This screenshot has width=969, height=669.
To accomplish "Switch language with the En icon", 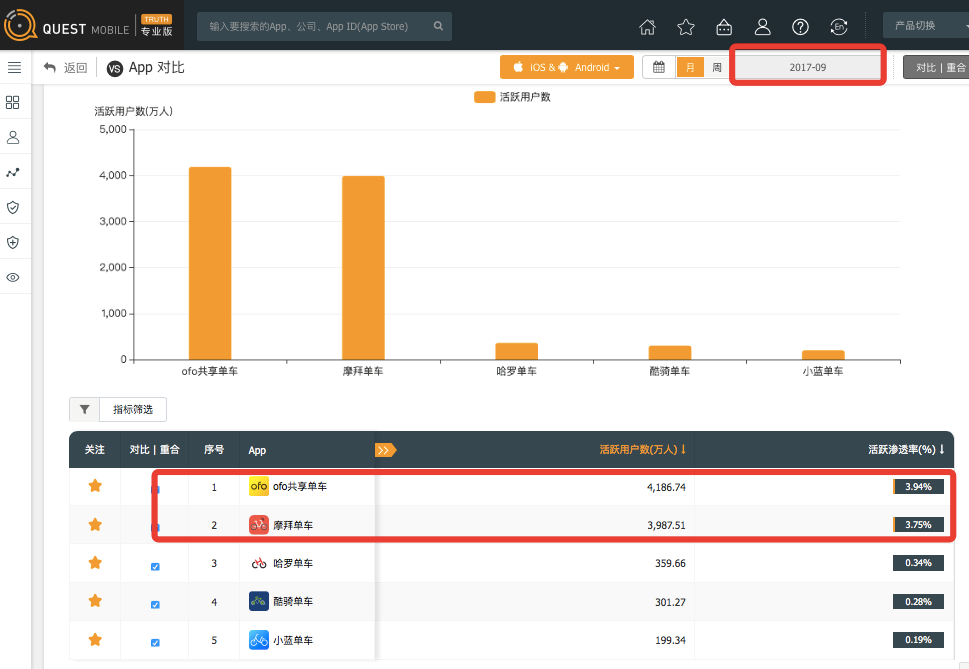I will point(840,27).
